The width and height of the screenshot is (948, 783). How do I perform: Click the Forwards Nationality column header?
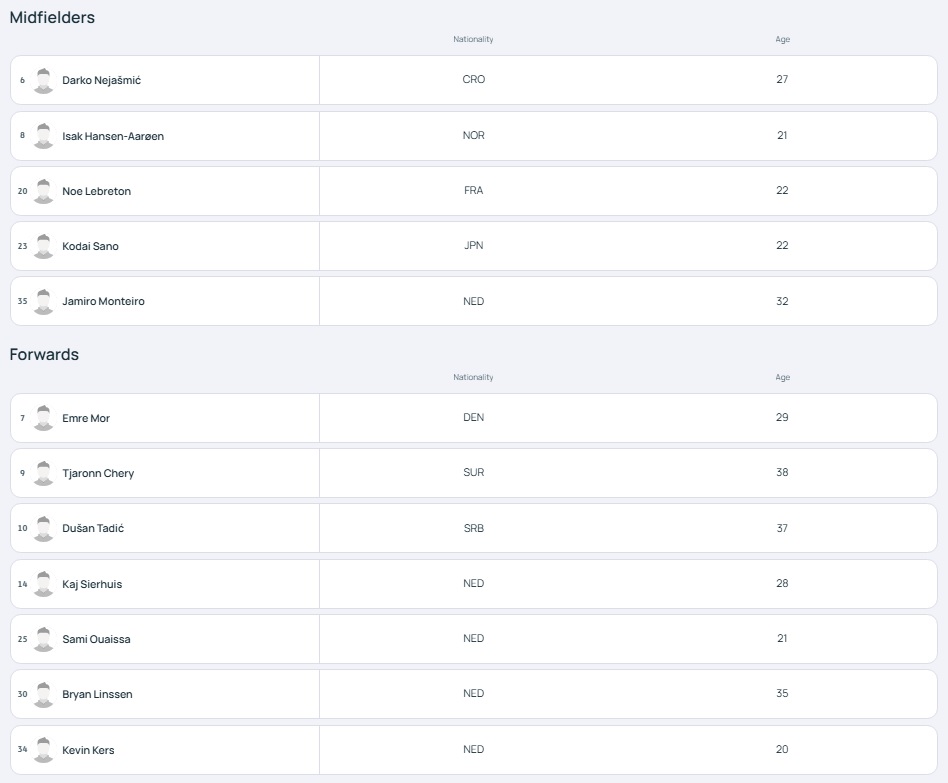coord(473,377)
